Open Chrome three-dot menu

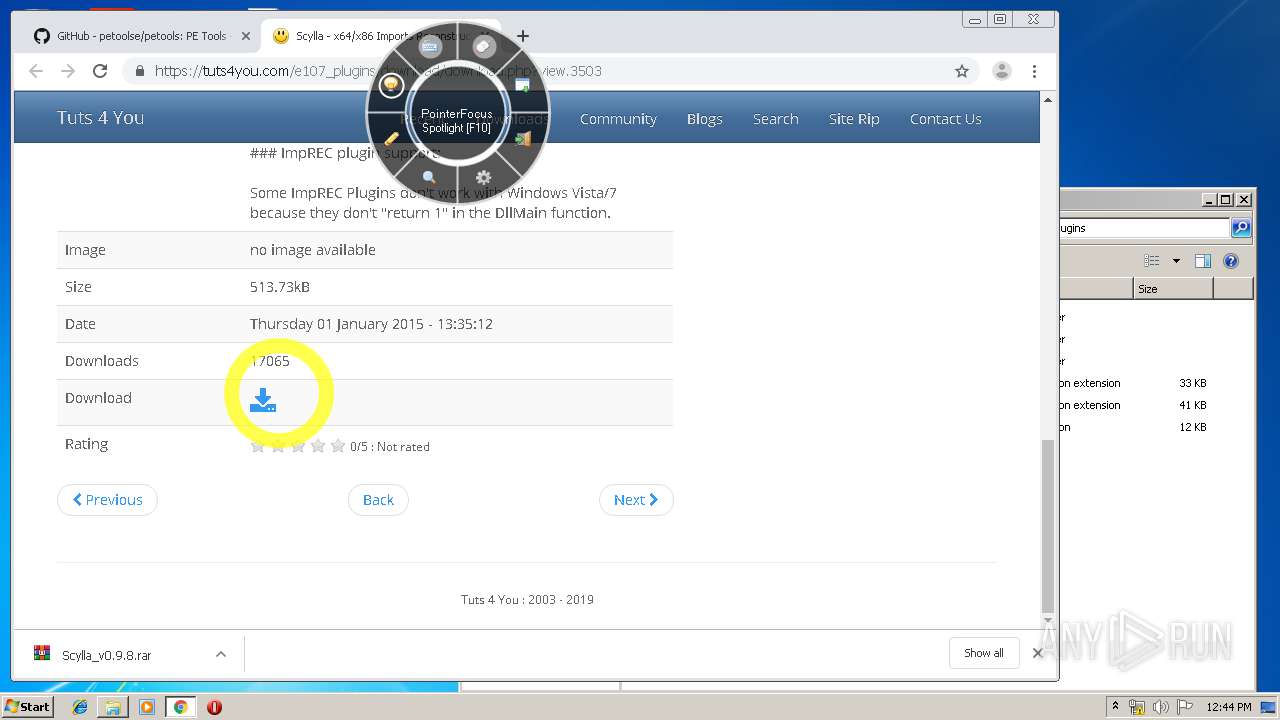[1034, 71]
